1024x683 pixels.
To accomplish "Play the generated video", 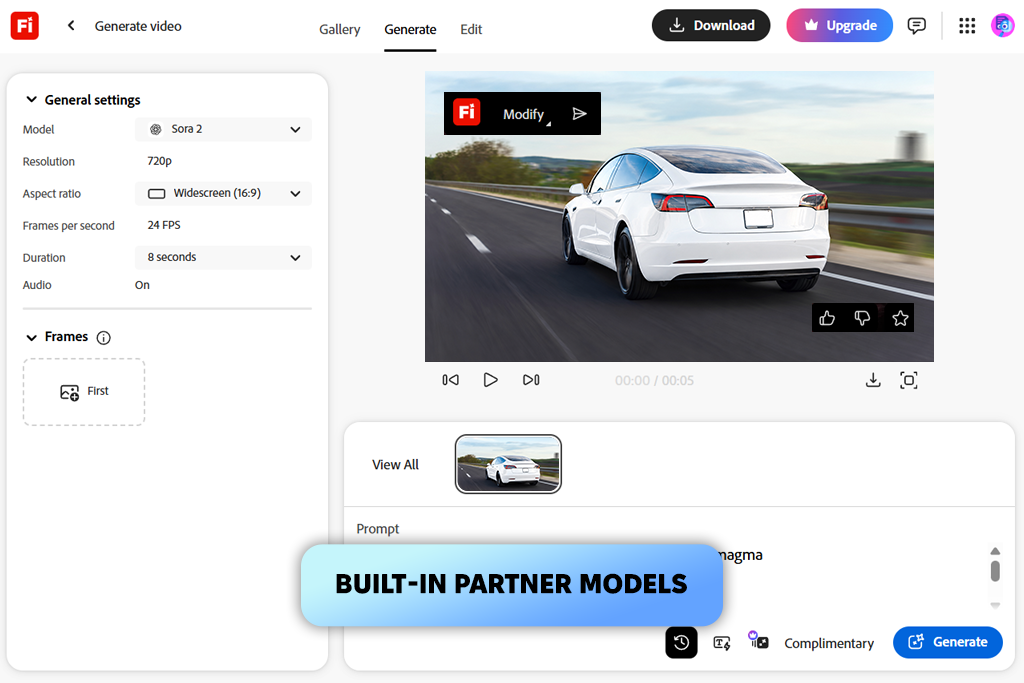I will click(490, 380).
